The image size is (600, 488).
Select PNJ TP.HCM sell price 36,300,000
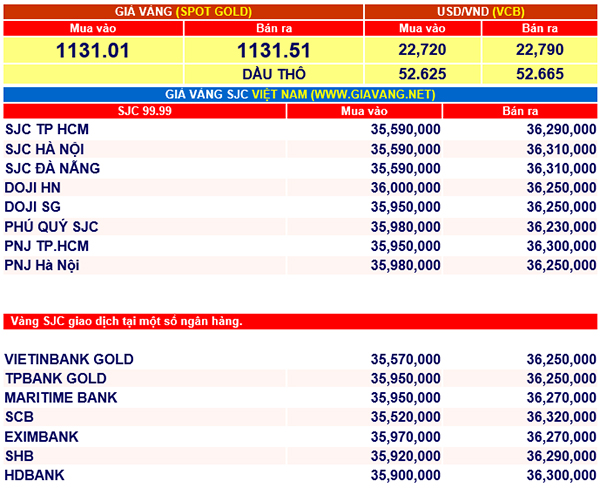[x=561, y=246]
